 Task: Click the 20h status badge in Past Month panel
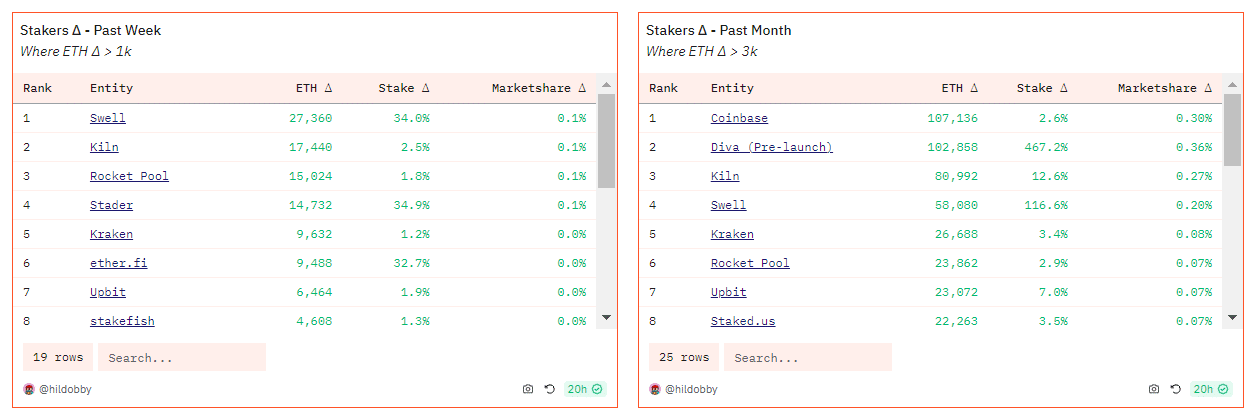(1211, 389)
